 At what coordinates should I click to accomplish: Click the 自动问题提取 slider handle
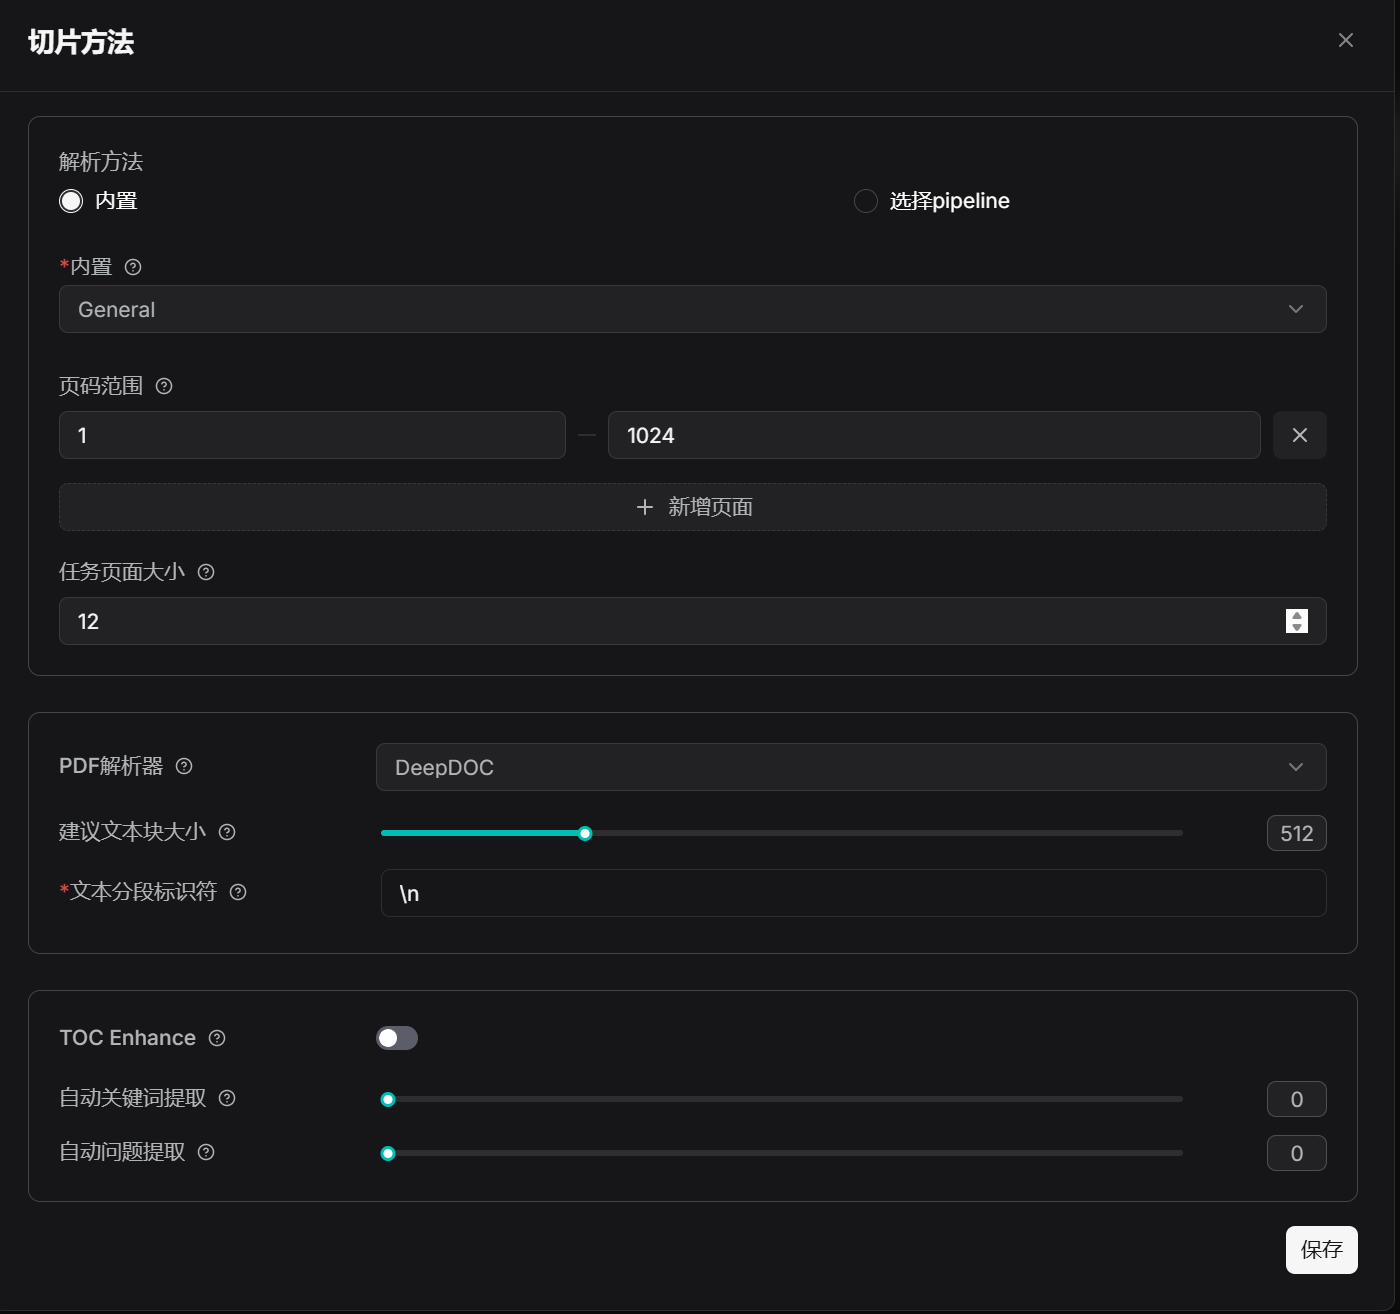388,1153
